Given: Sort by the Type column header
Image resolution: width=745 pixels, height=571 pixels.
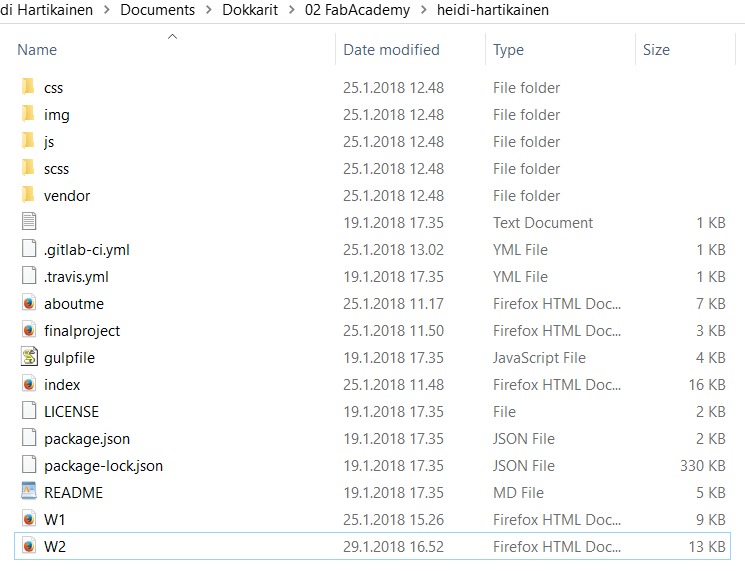Looking at the screenshot, I should point(508,50).
